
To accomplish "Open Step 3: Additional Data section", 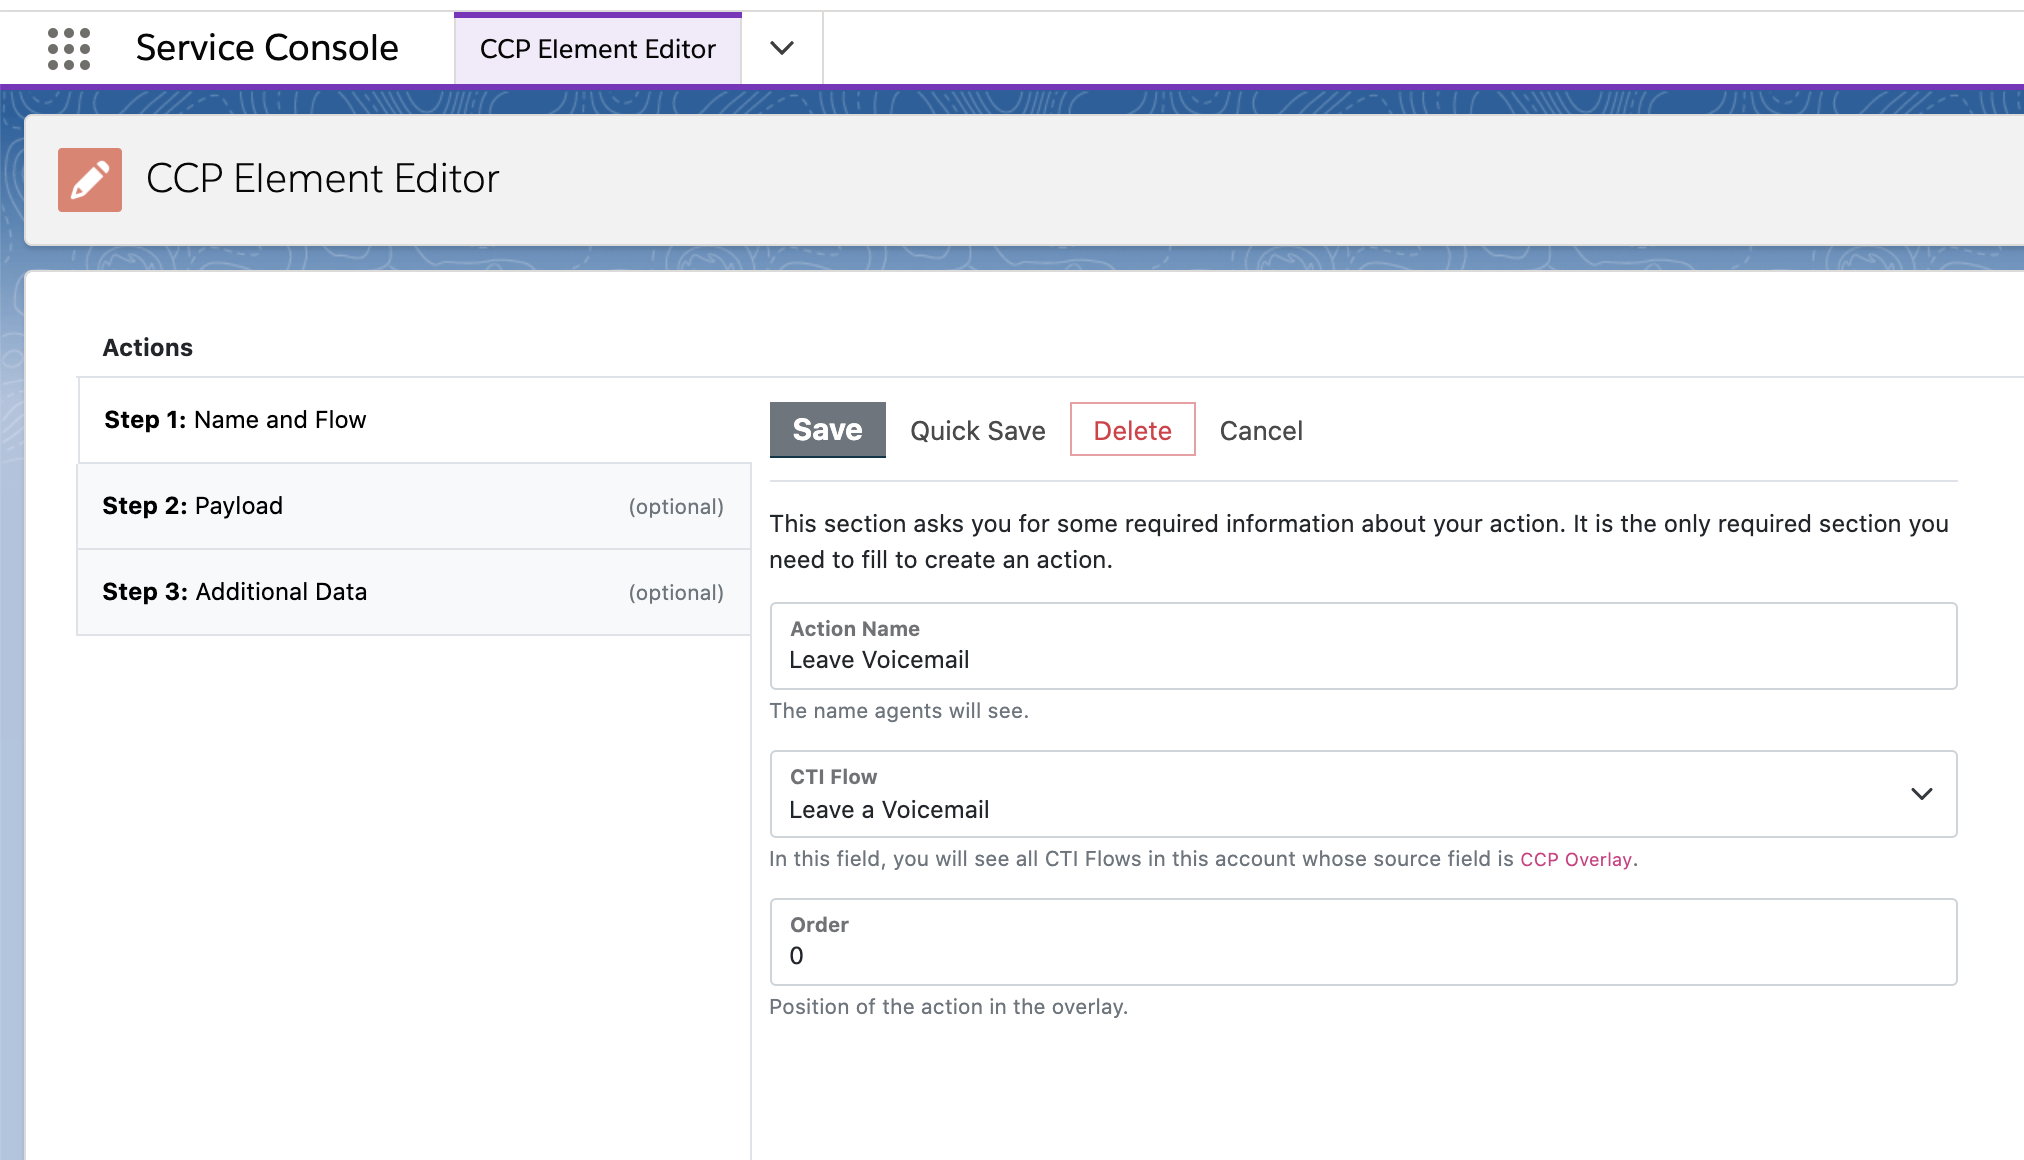I will 414,592.
